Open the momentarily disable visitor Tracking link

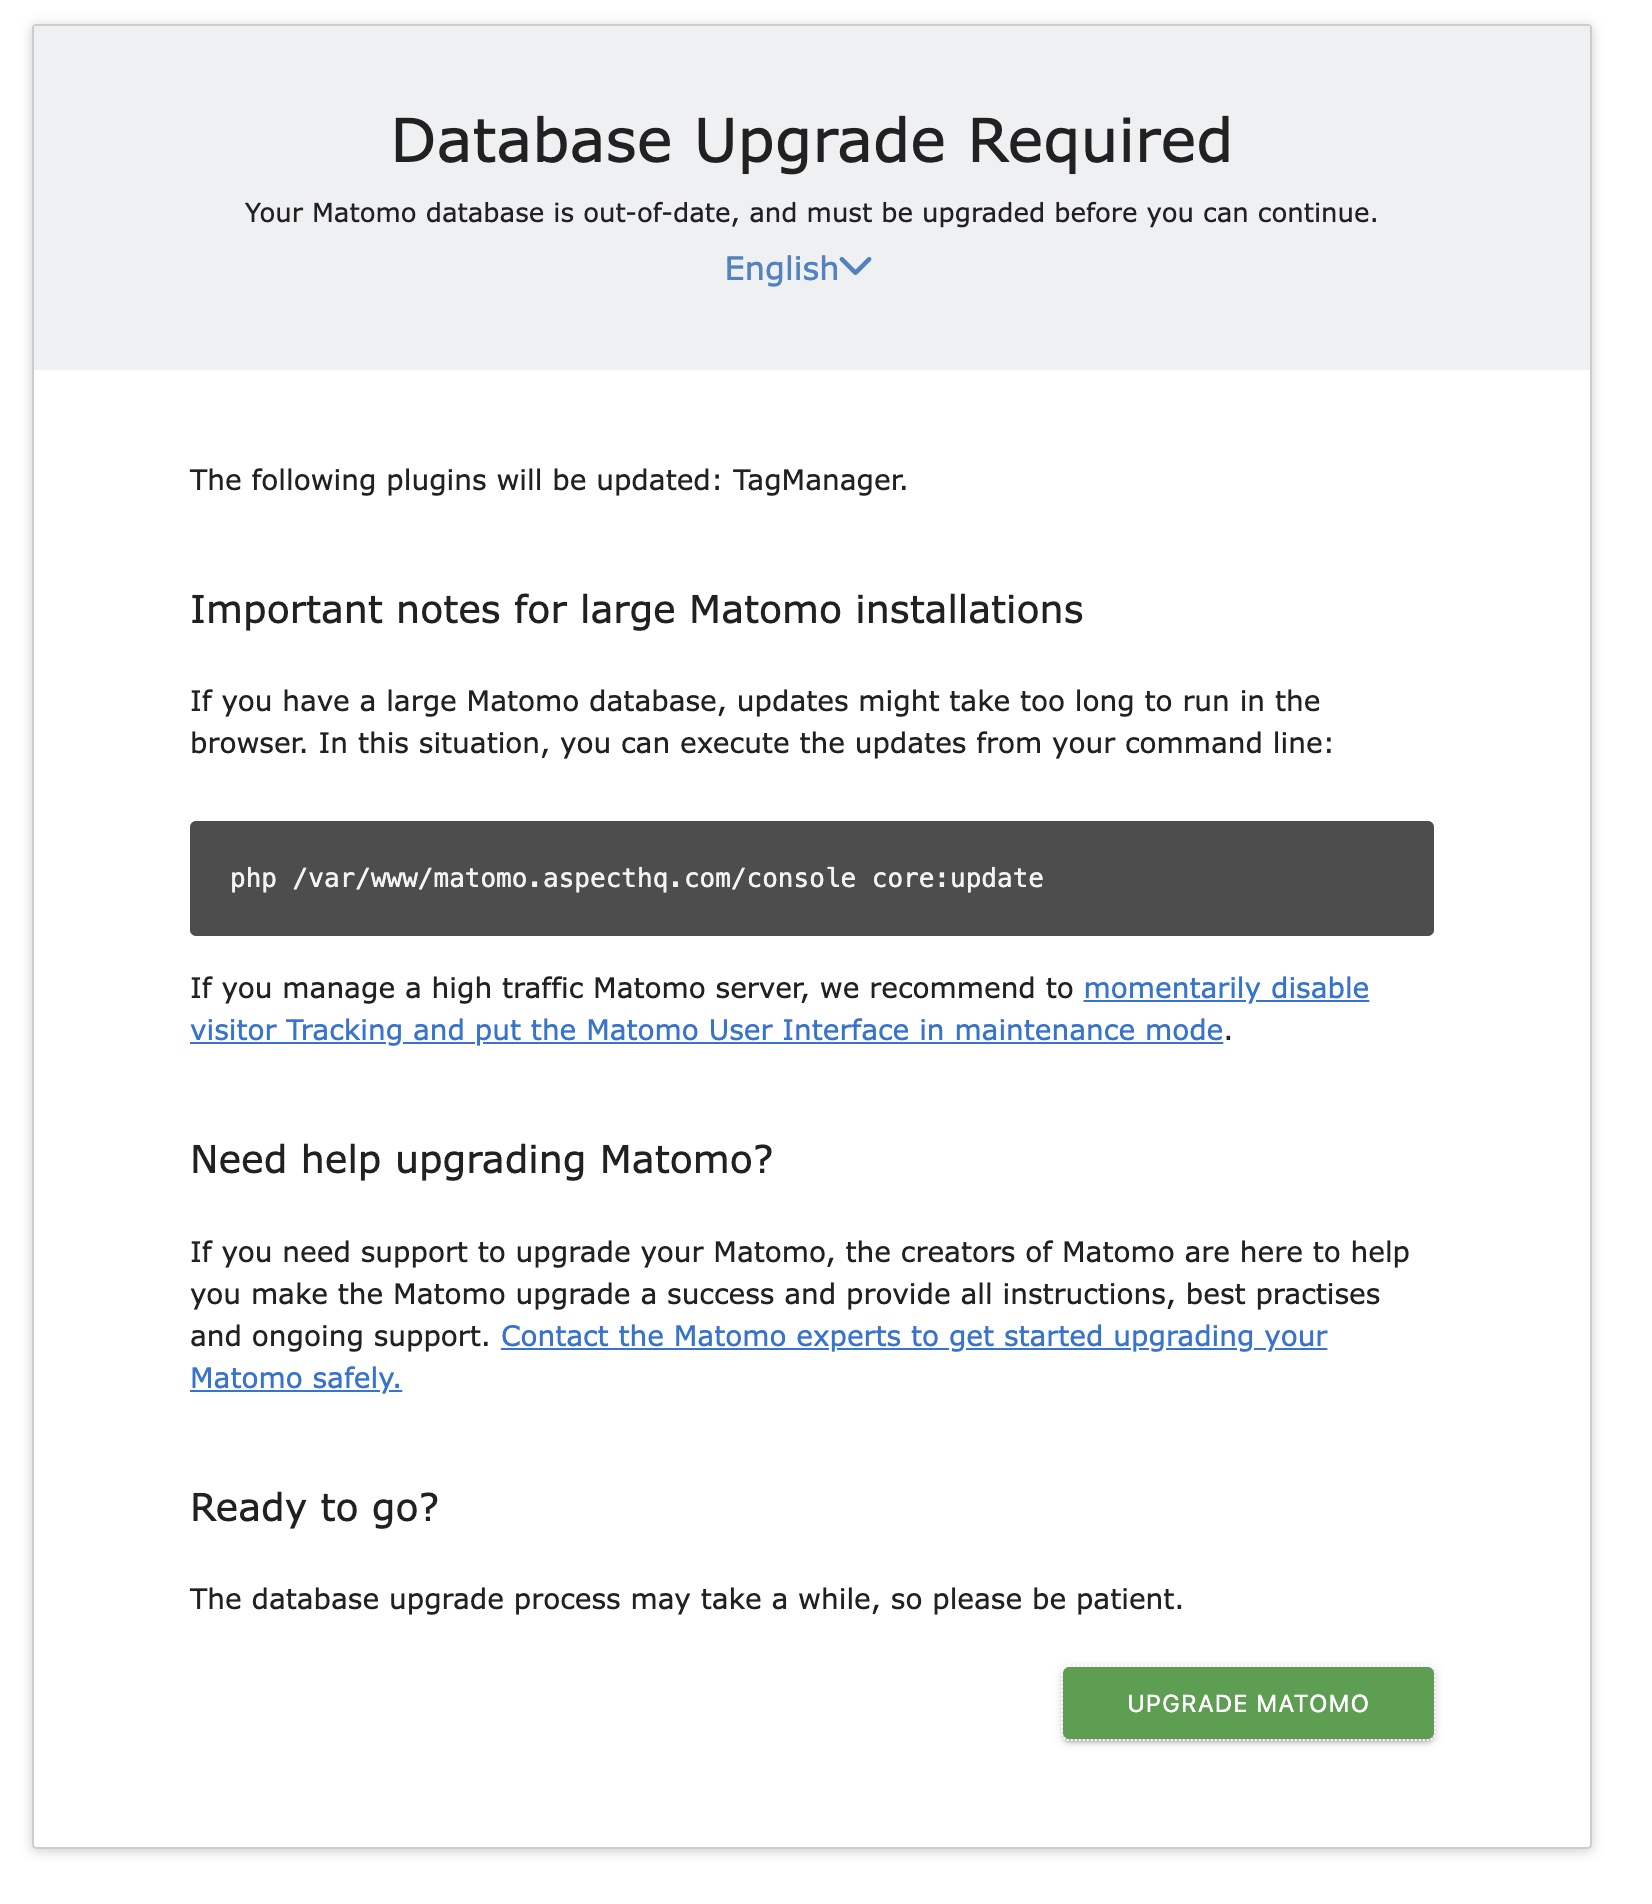779,1009
